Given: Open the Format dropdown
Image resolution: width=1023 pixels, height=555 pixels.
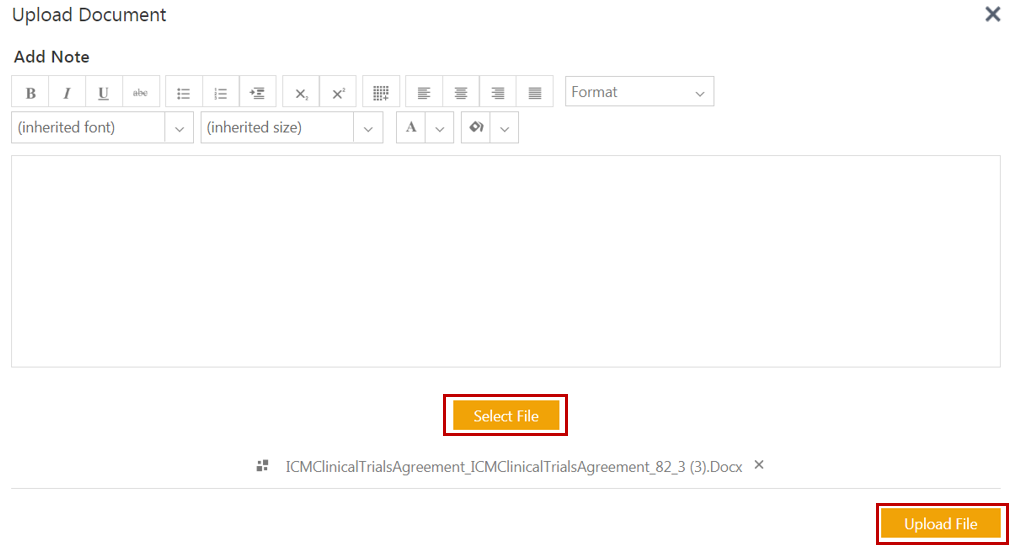Looking at the screenshot, I should [x=639, y=92].
